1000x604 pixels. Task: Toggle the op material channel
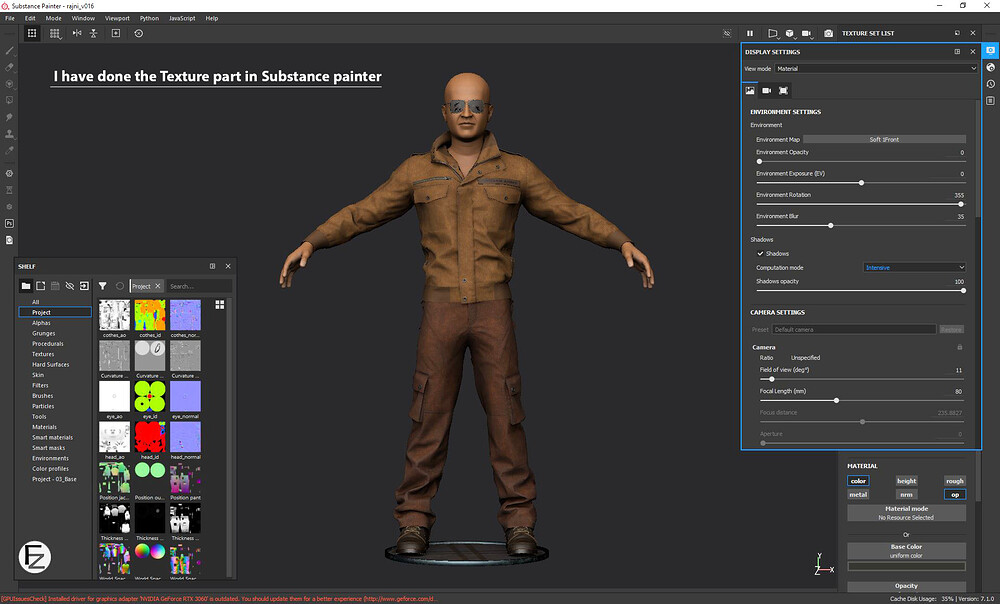[x=955, y=494]
